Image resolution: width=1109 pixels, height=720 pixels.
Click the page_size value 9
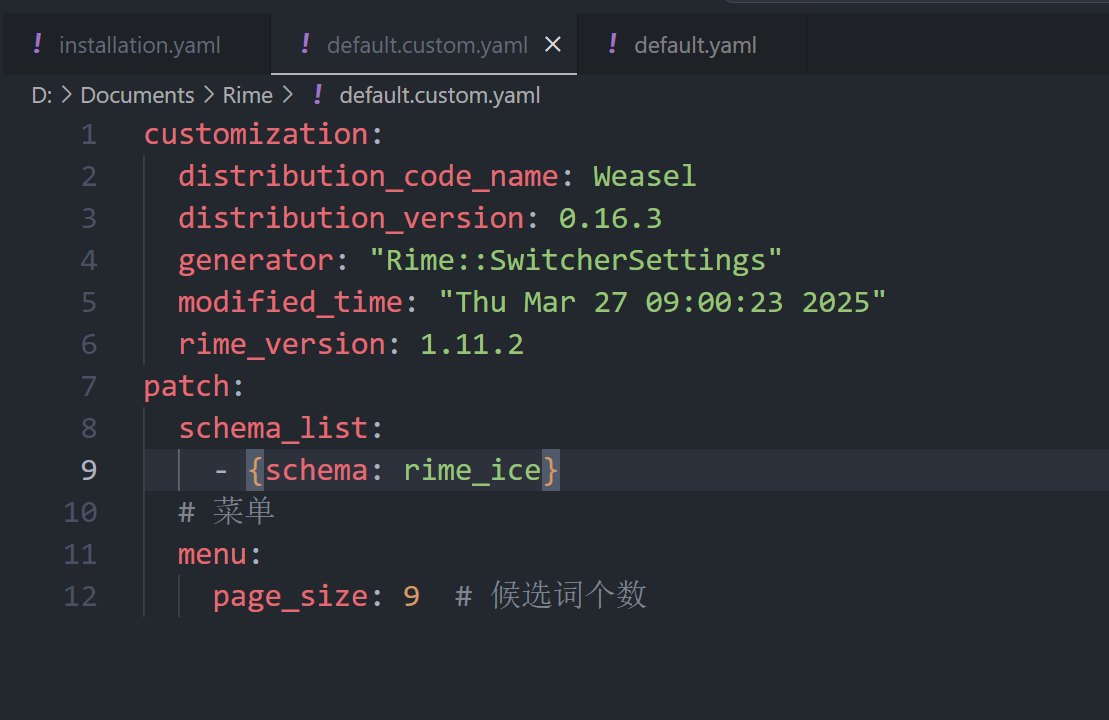coord(412,596)
